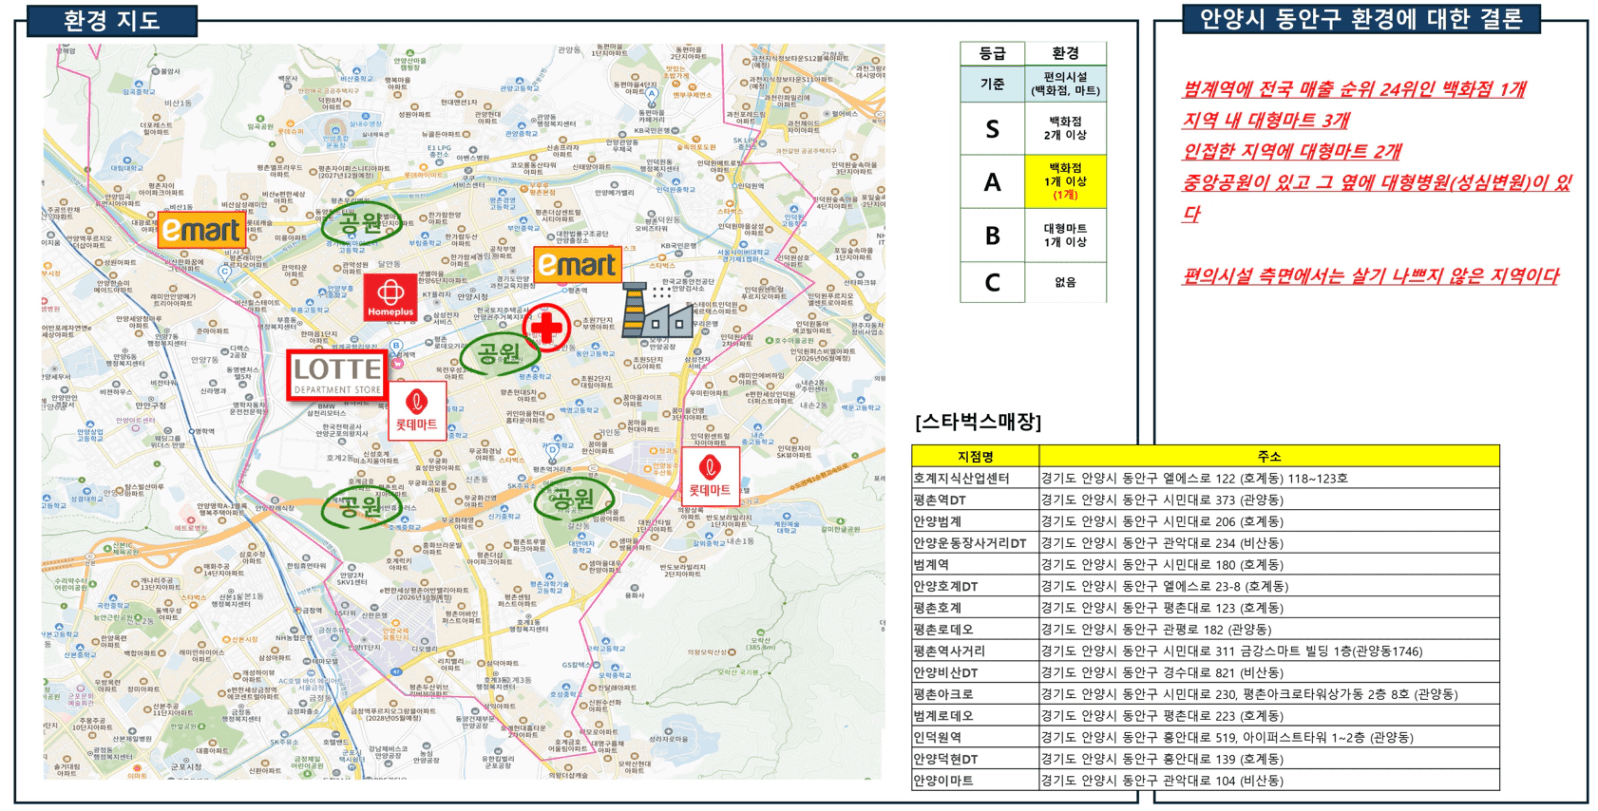
Task: Select the 롯데마트 logo next to LOTTE Department Store
Action: click(x=417, y=410)
